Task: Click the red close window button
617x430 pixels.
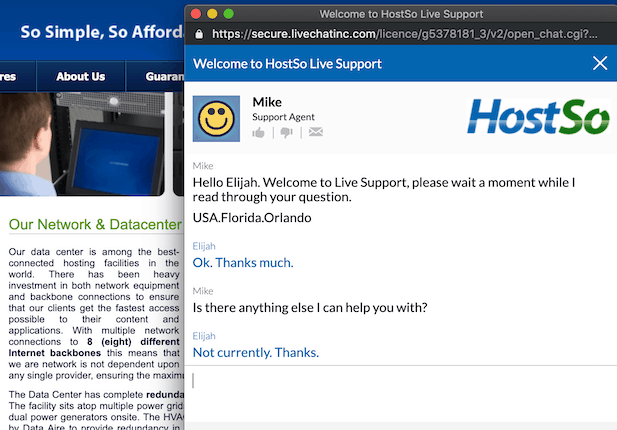Action: (x=196, y=14)
